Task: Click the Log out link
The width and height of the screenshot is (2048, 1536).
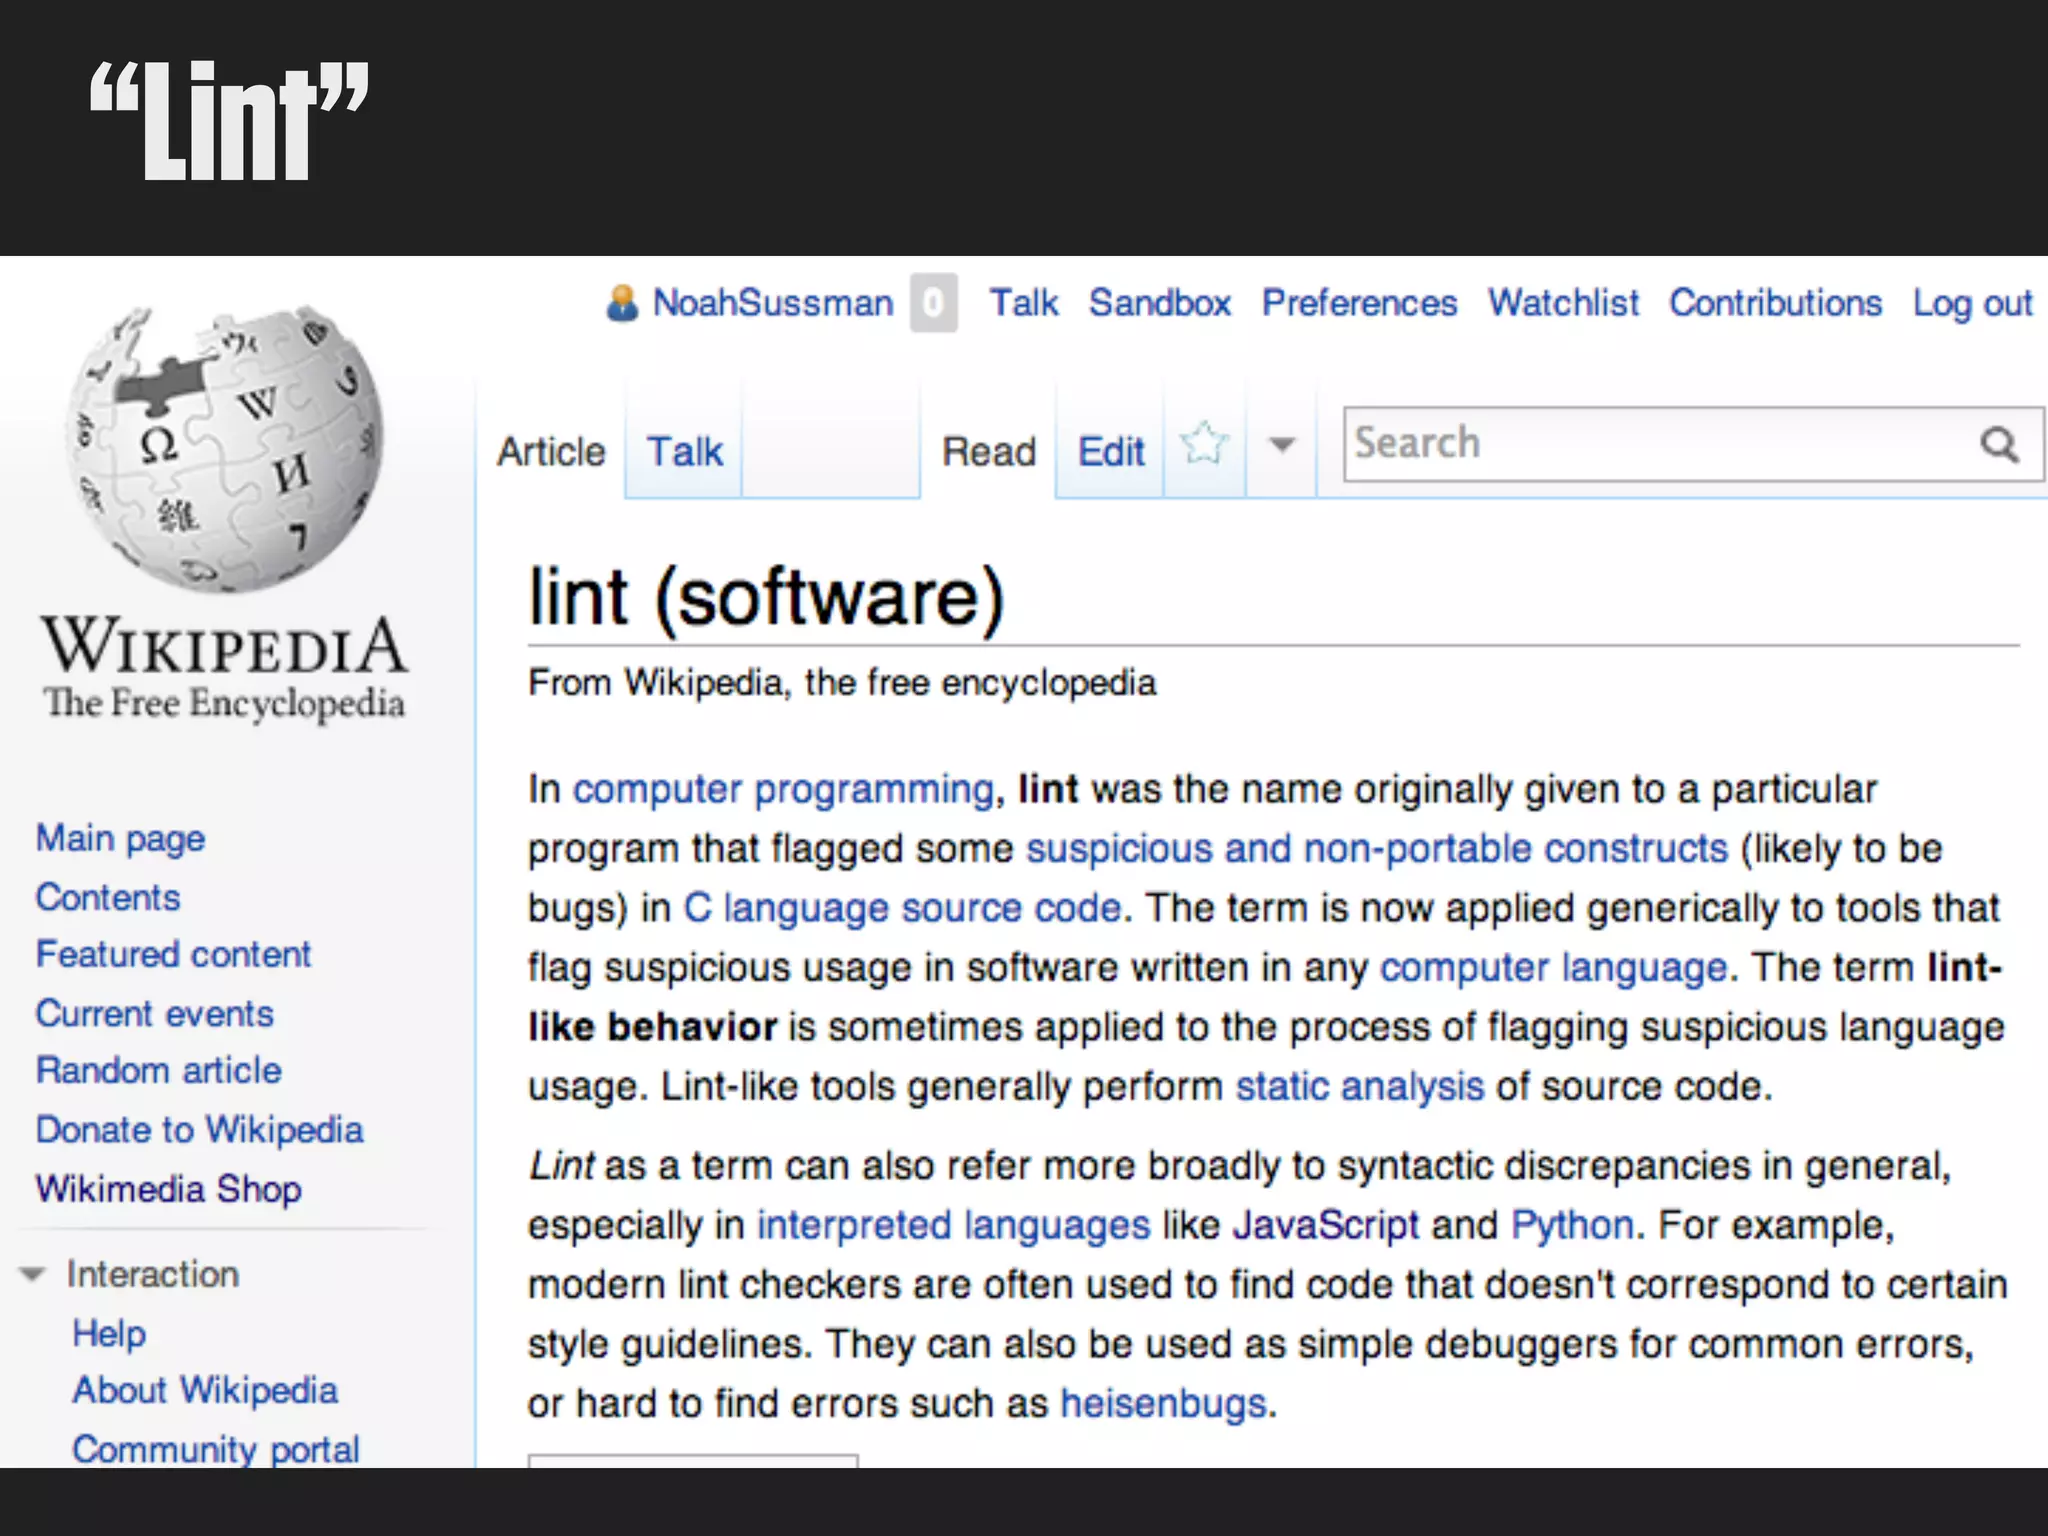Action: coord(1972,303)
